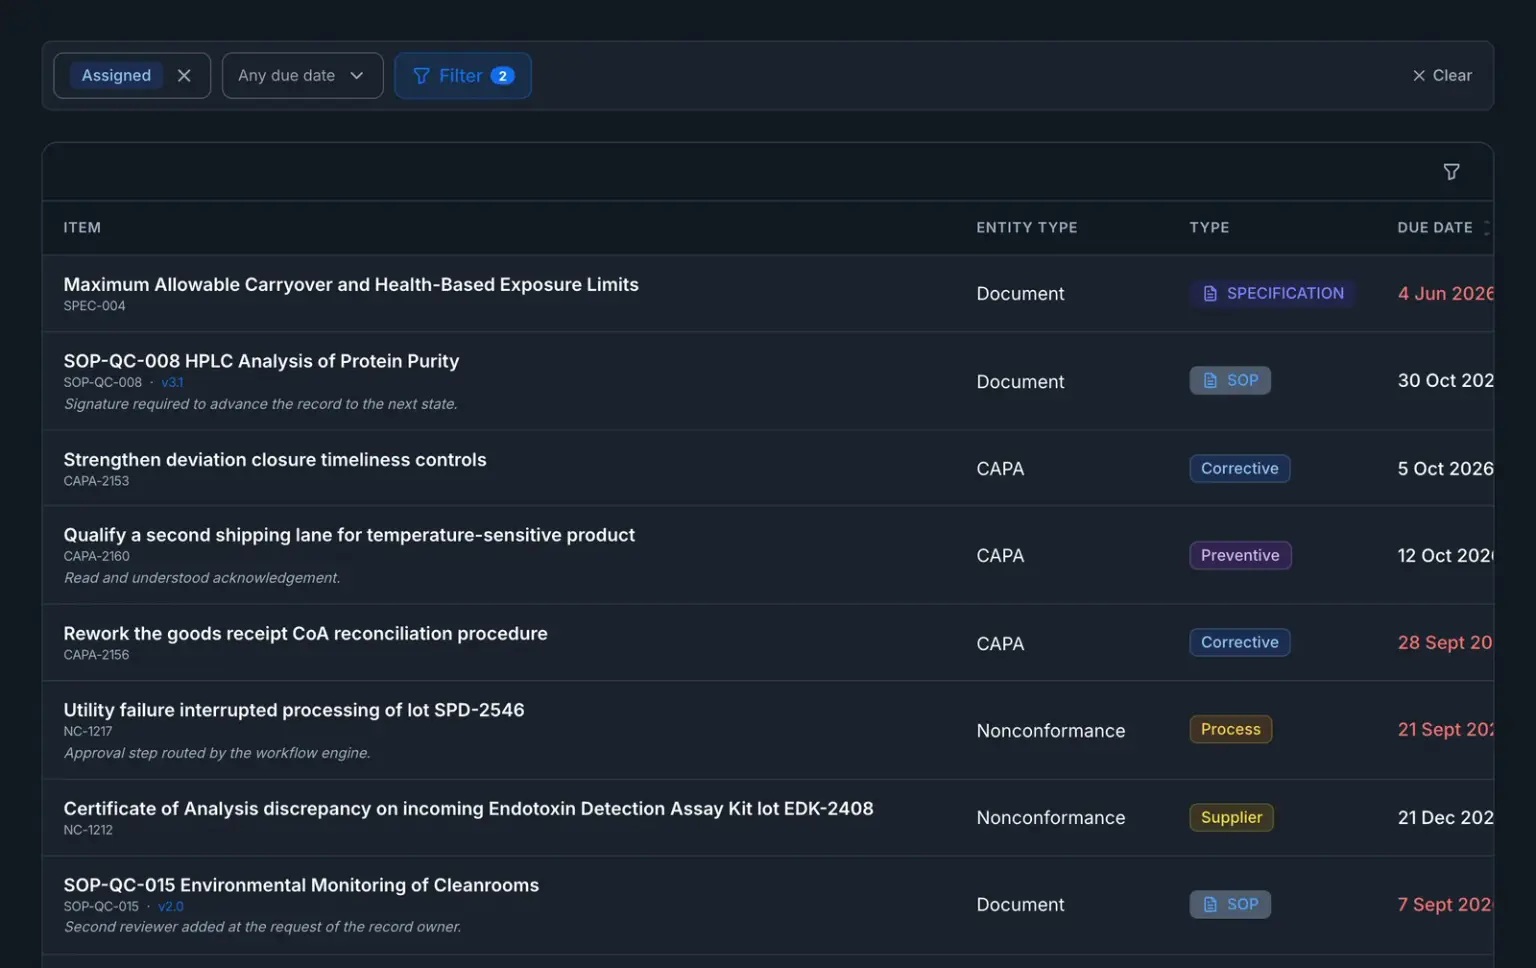Open the Any due date dropdown
The image size is (1536, 968).
click(x=302, y=76)
